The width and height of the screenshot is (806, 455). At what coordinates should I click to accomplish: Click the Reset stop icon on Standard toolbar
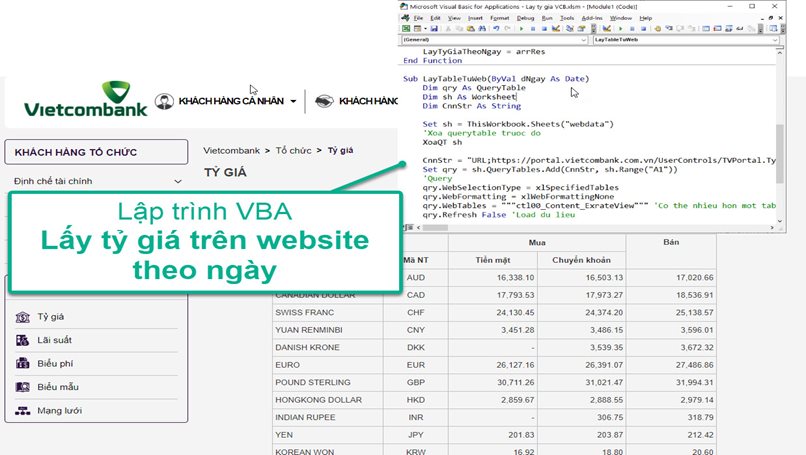544,28
